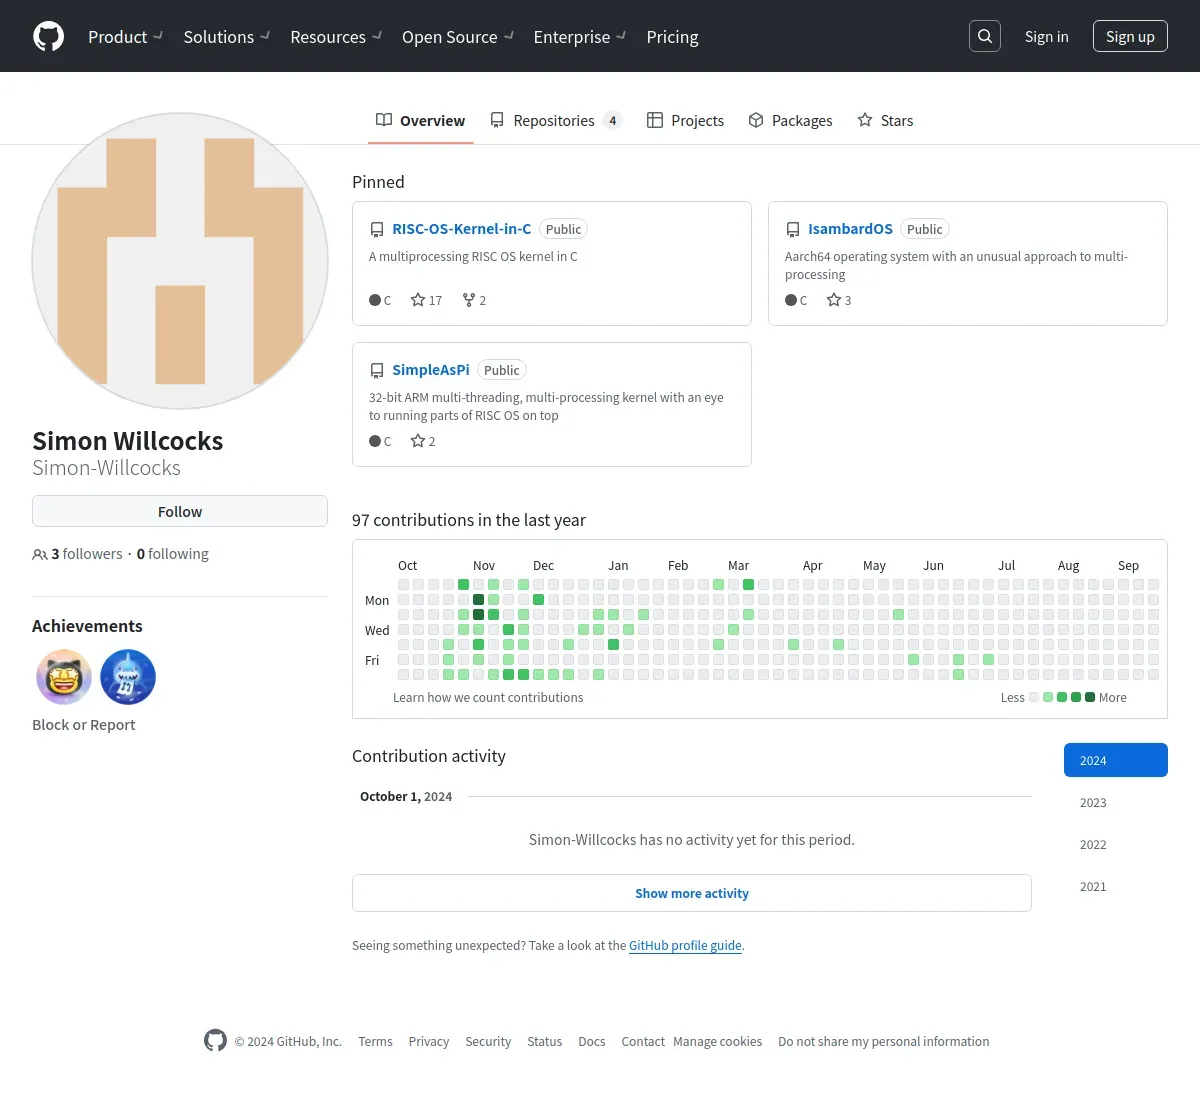Viewport: 1200px width, 1093px height.
Task: Click the footer Security link
Action: 488,1041
